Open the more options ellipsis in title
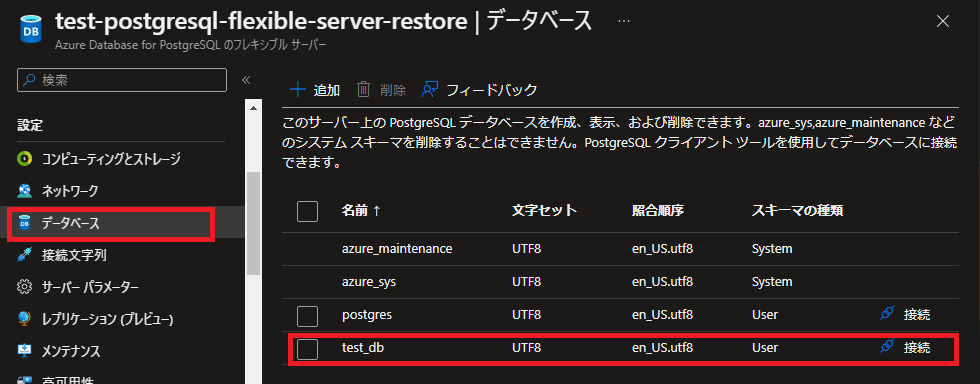This screenshot has height=384, width=980. (623, 21)
